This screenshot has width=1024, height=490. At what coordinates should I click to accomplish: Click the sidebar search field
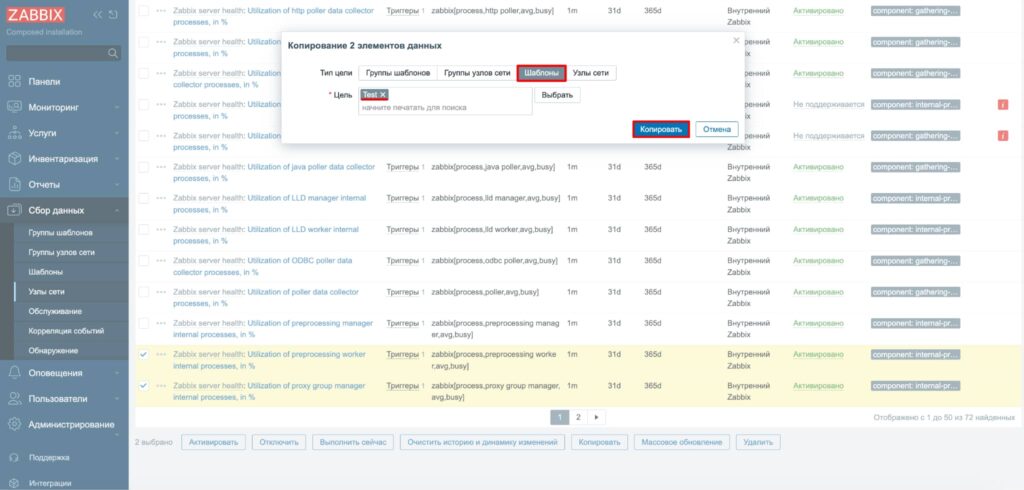[x=64, y=53]
